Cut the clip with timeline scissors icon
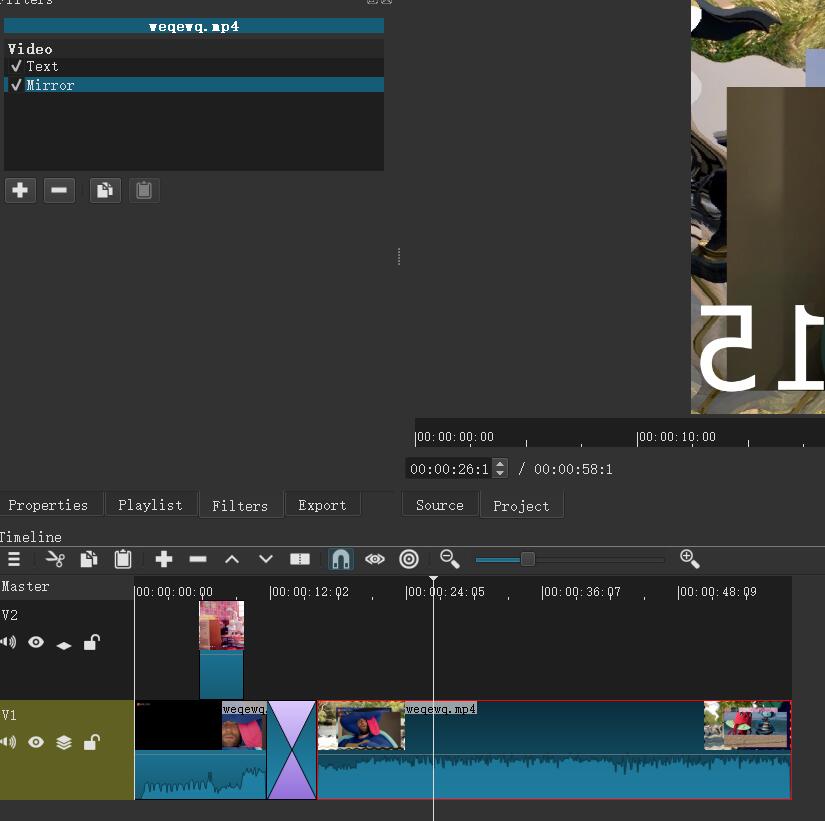 point(55,559)
